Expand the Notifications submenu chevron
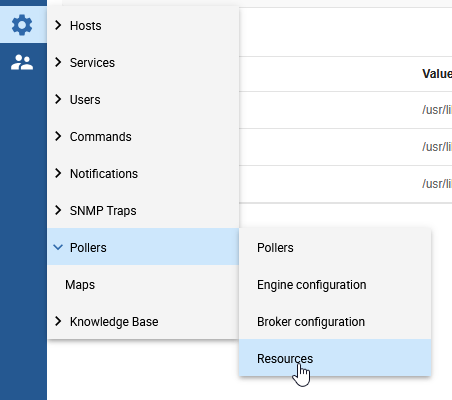The width and height of the screenshot is (452, 400). point(58,173)
